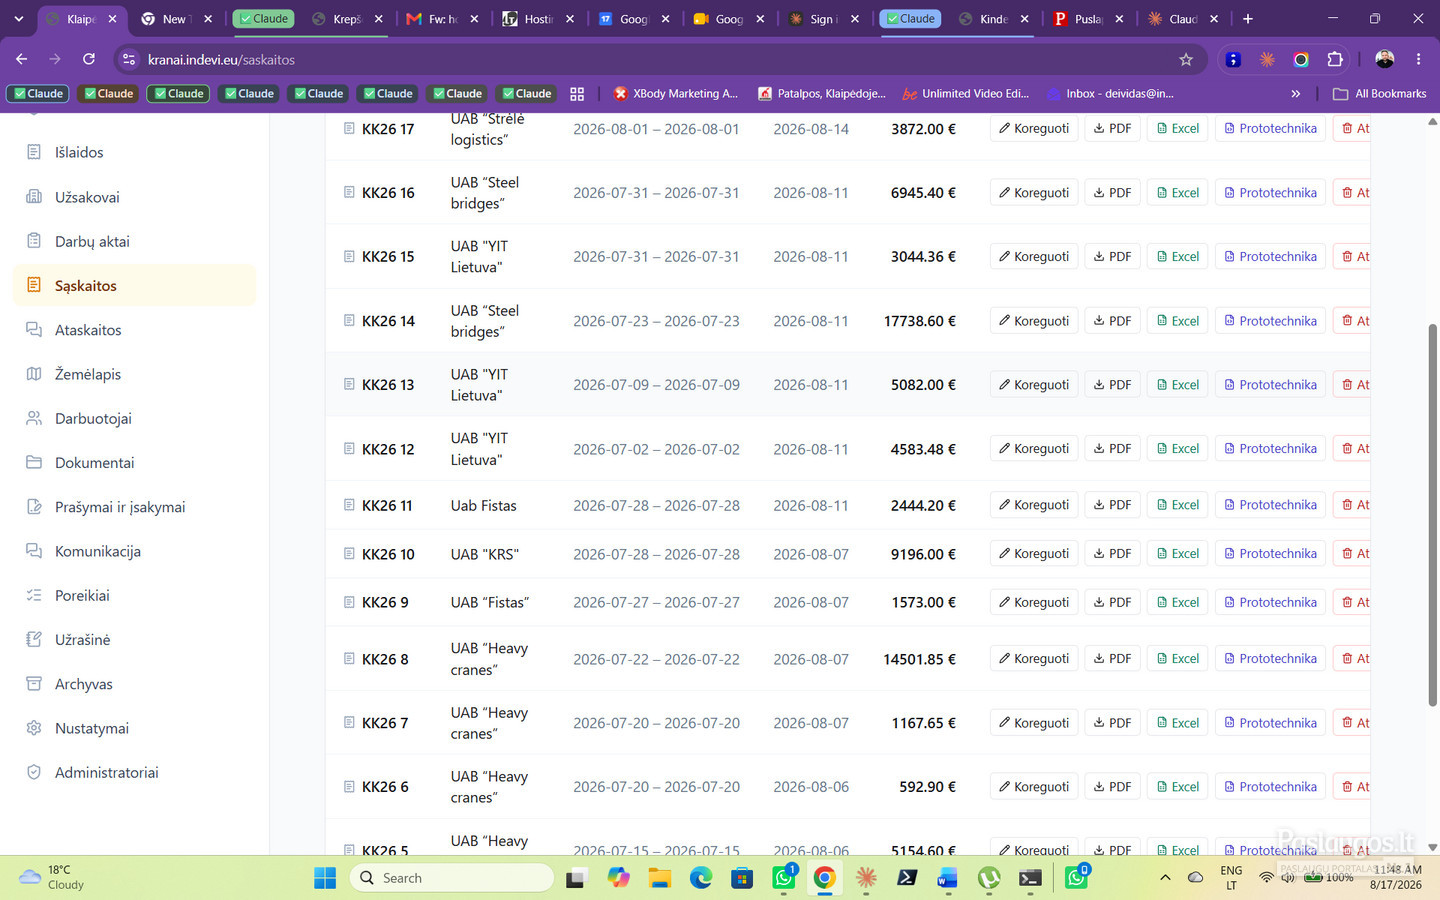
Task: Launch Microsoft Edge from the taskbar
Action: 700,878
